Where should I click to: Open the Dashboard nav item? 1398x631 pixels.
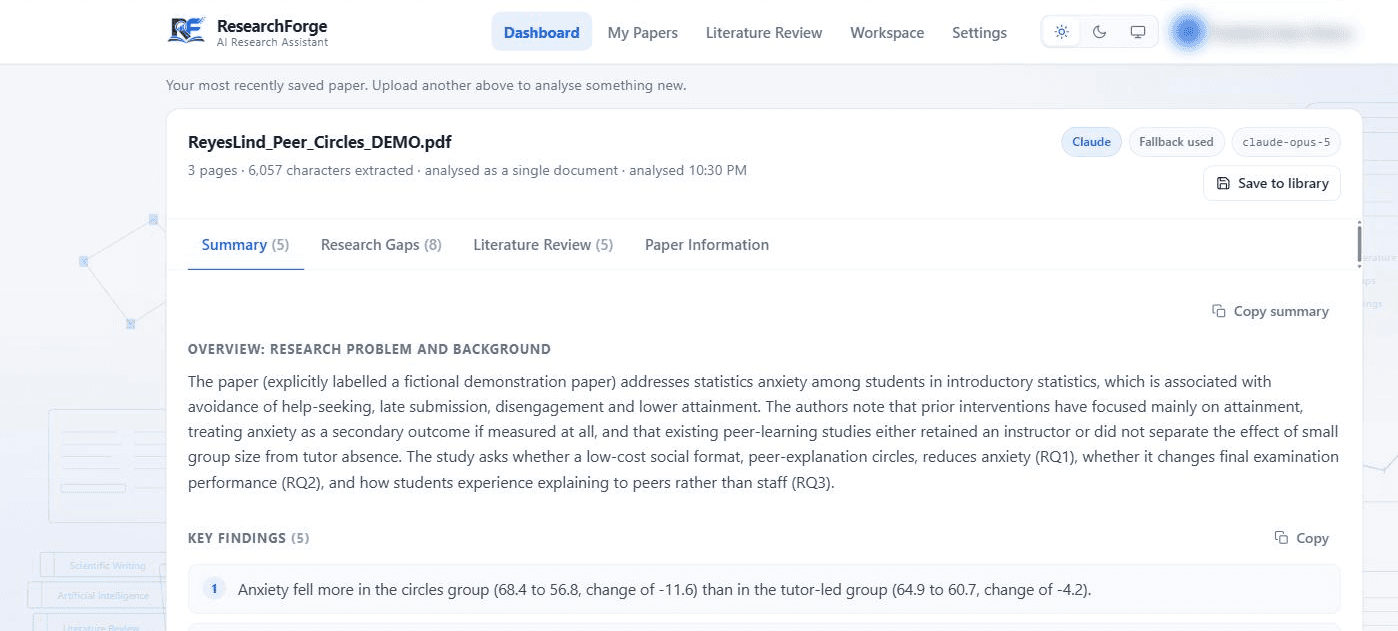point(541,32)
